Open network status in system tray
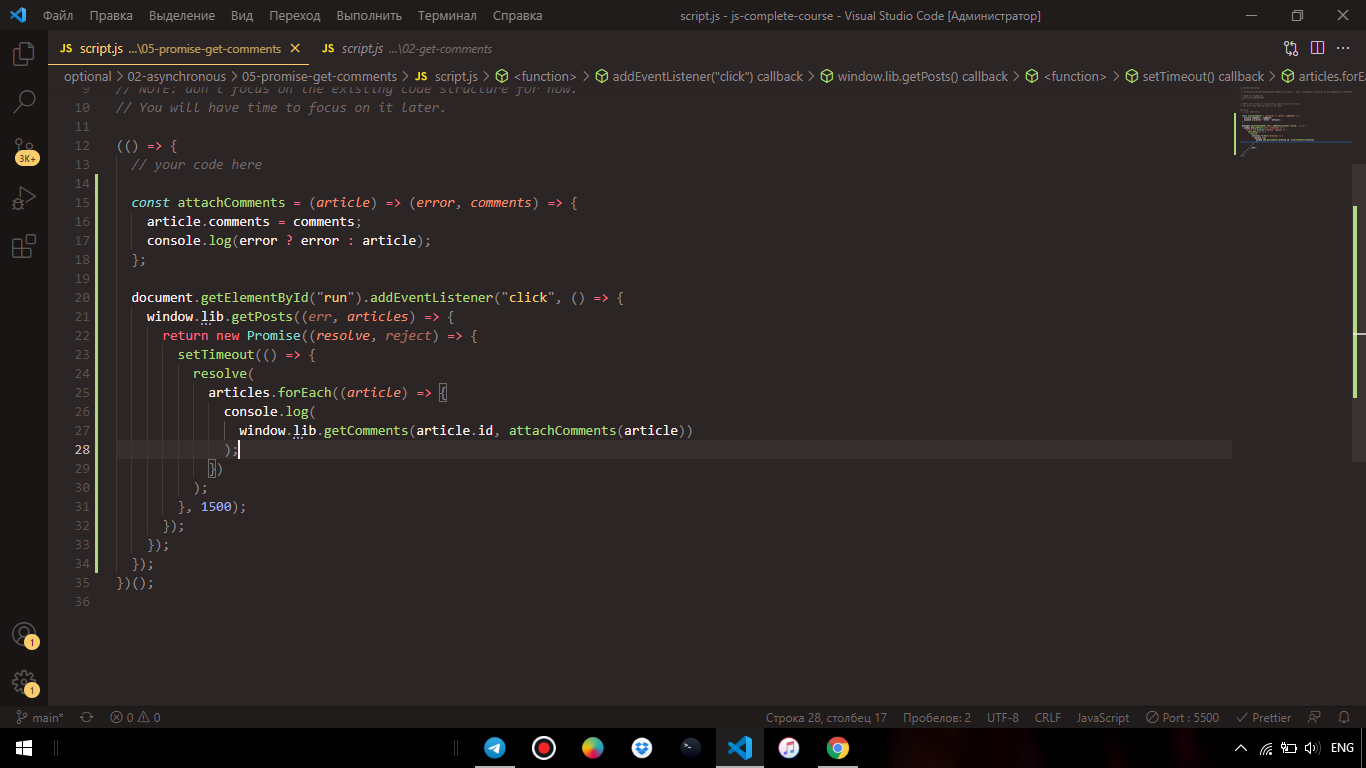Image resolution: width=1366 pixels, height=768 pixels. tap(1266, 748)
